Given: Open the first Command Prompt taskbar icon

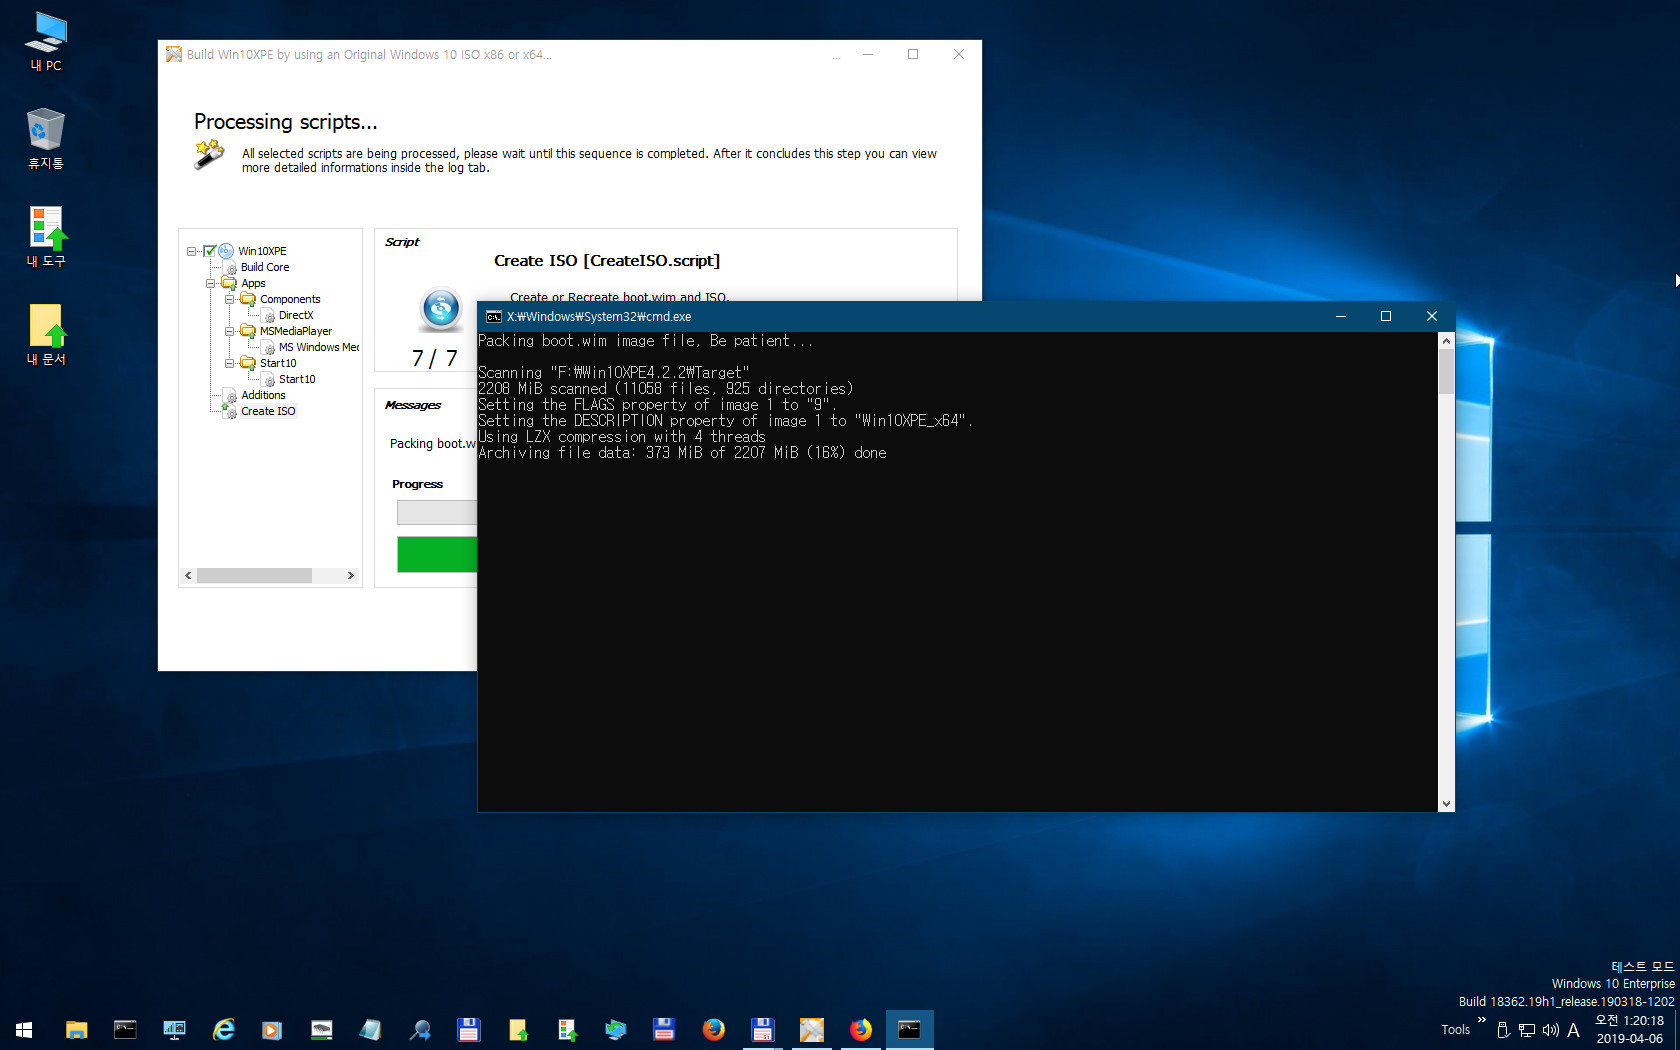Looking at the screenshot, I should [125, 1030].
